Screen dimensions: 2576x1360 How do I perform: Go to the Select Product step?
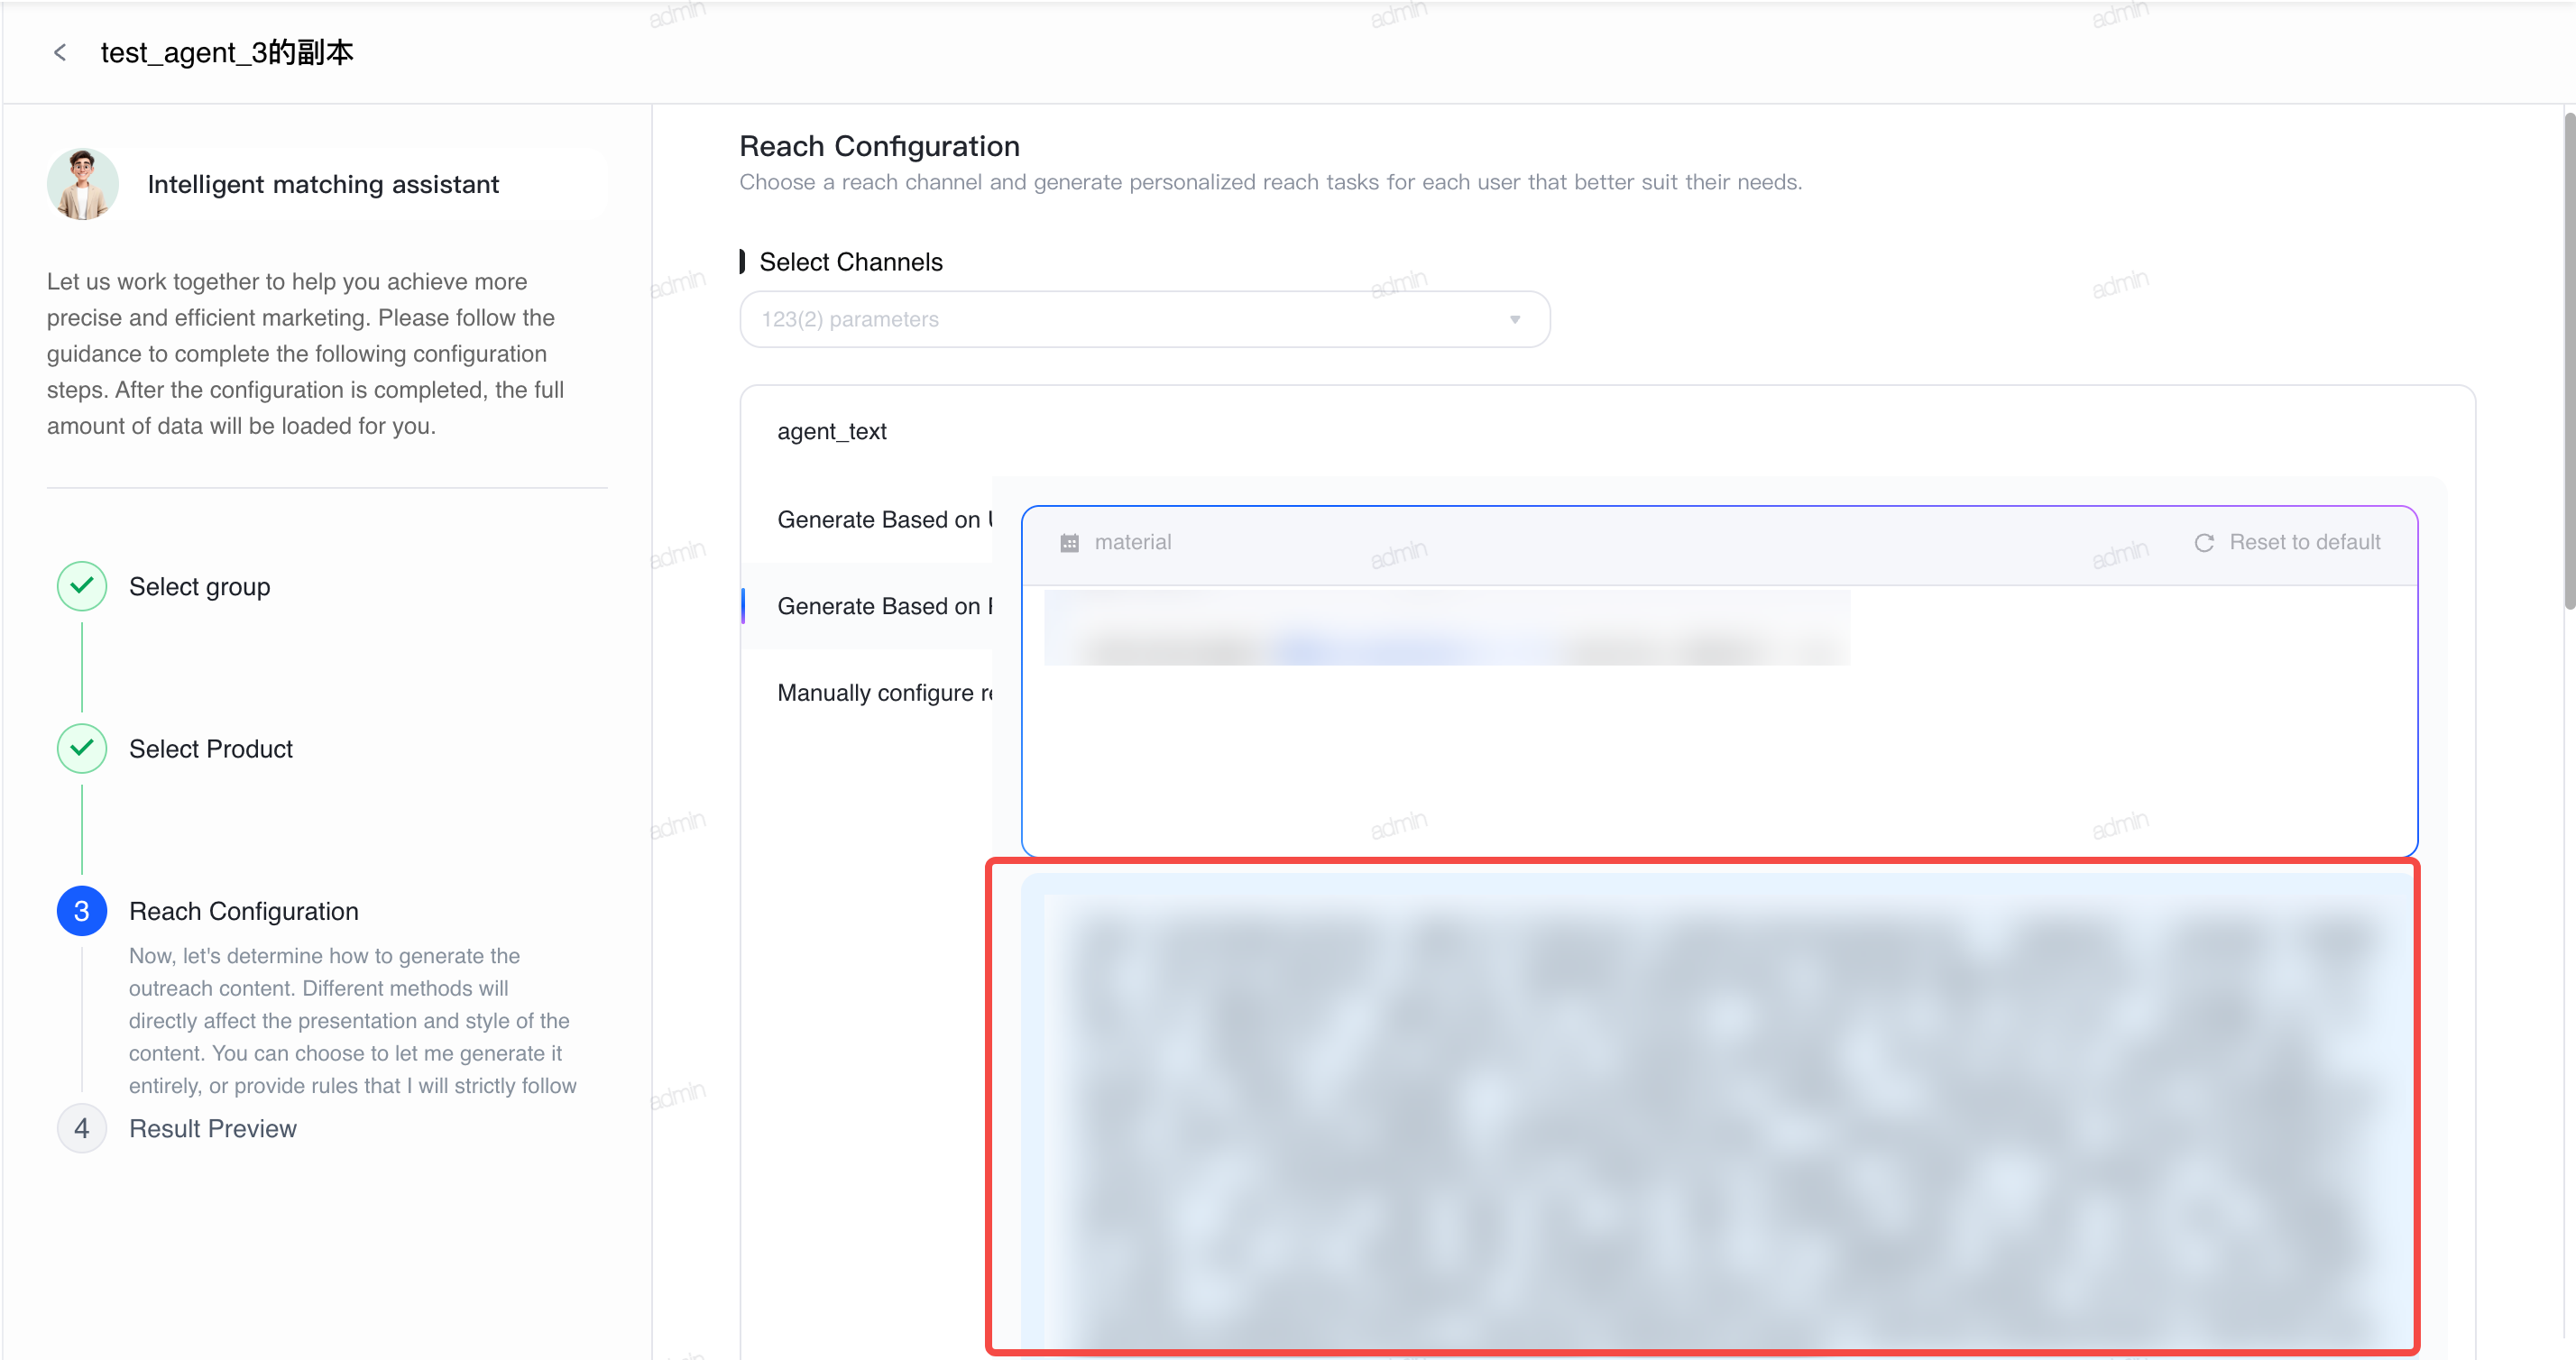[x=211, y=748]
